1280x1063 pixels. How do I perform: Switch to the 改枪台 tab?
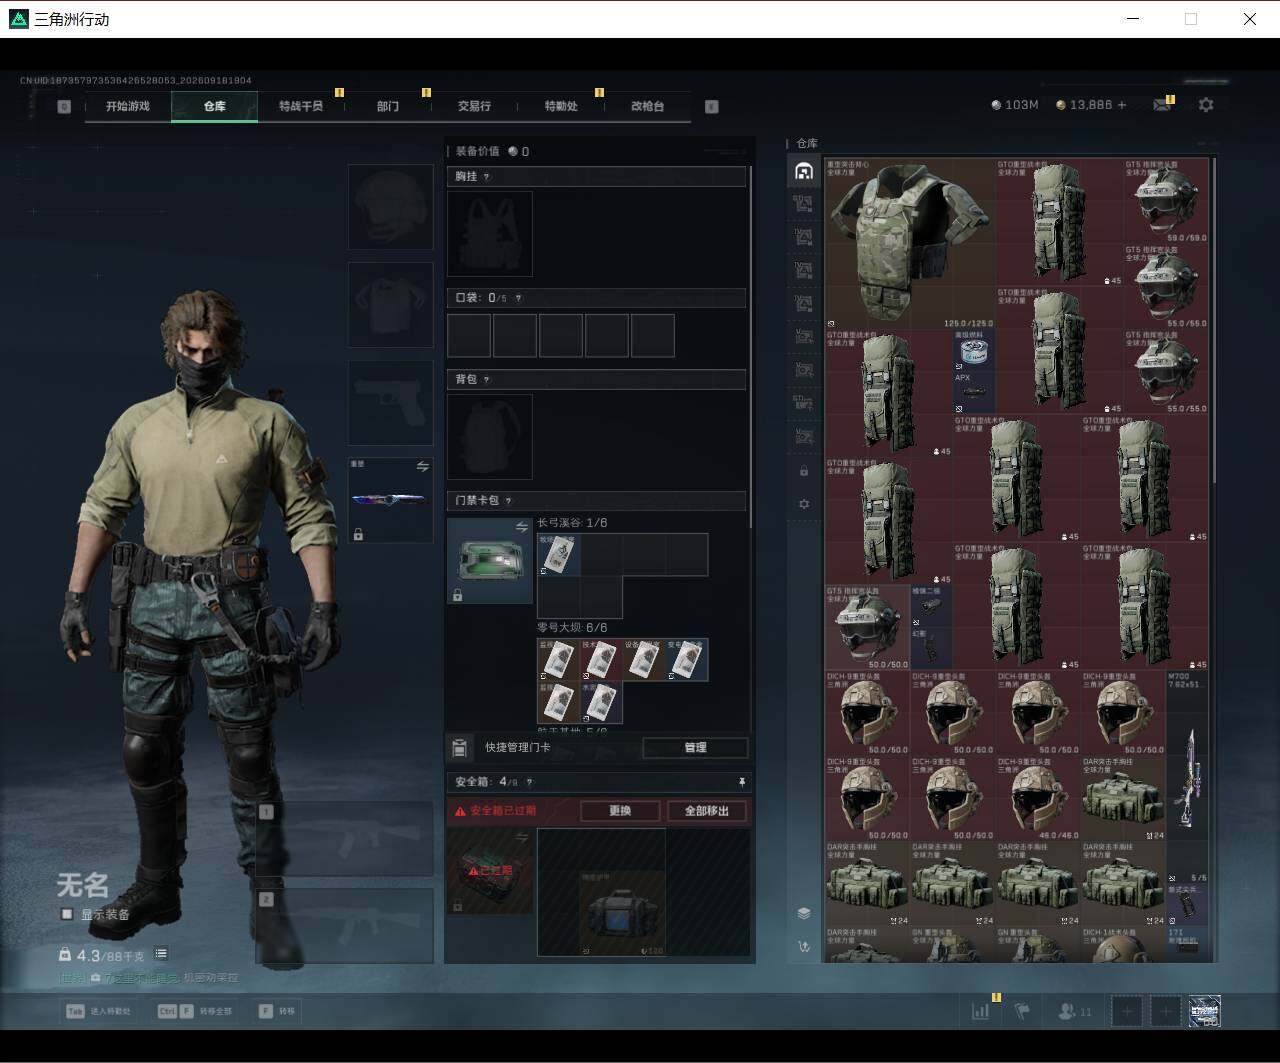point(647,106)
